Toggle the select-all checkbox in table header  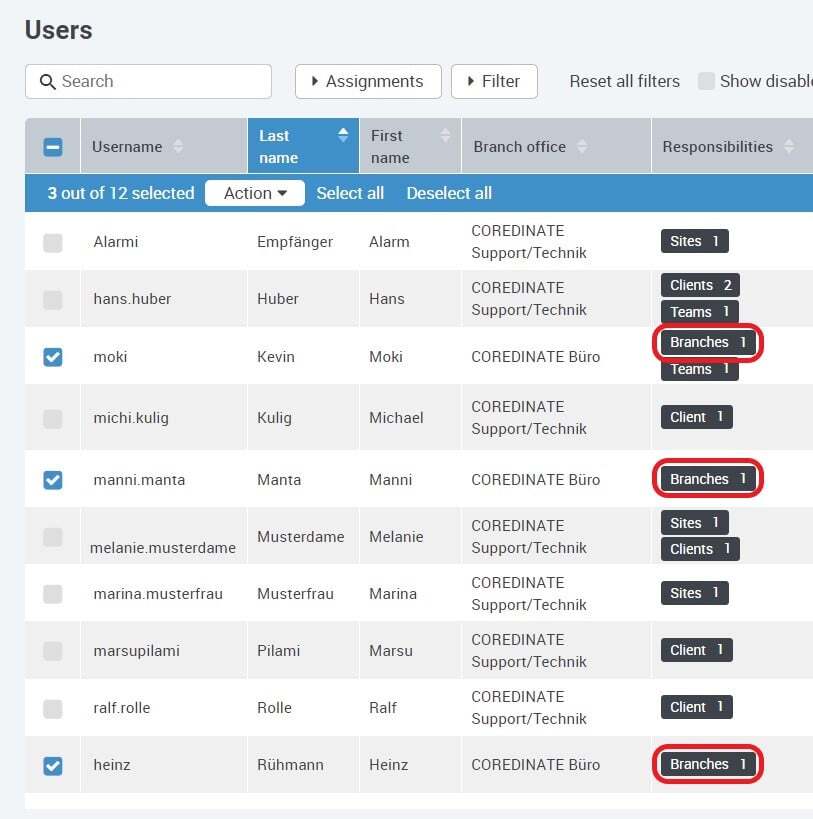pyautogui.click(x=53, y=147)
